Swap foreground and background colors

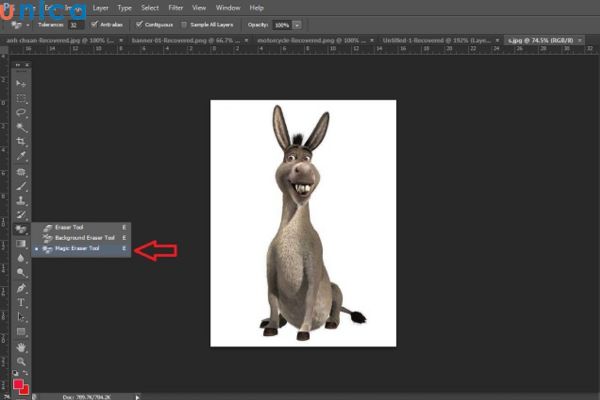(x=25, y=373)
